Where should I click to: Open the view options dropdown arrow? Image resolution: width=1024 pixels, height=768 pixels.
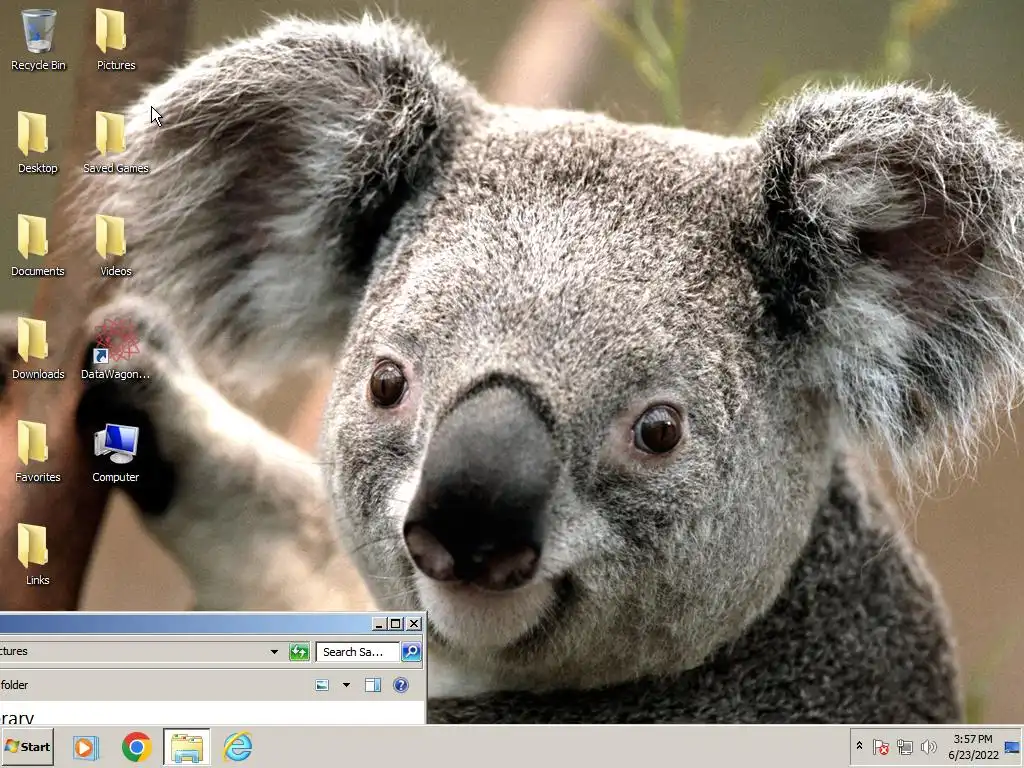[347, 685]
